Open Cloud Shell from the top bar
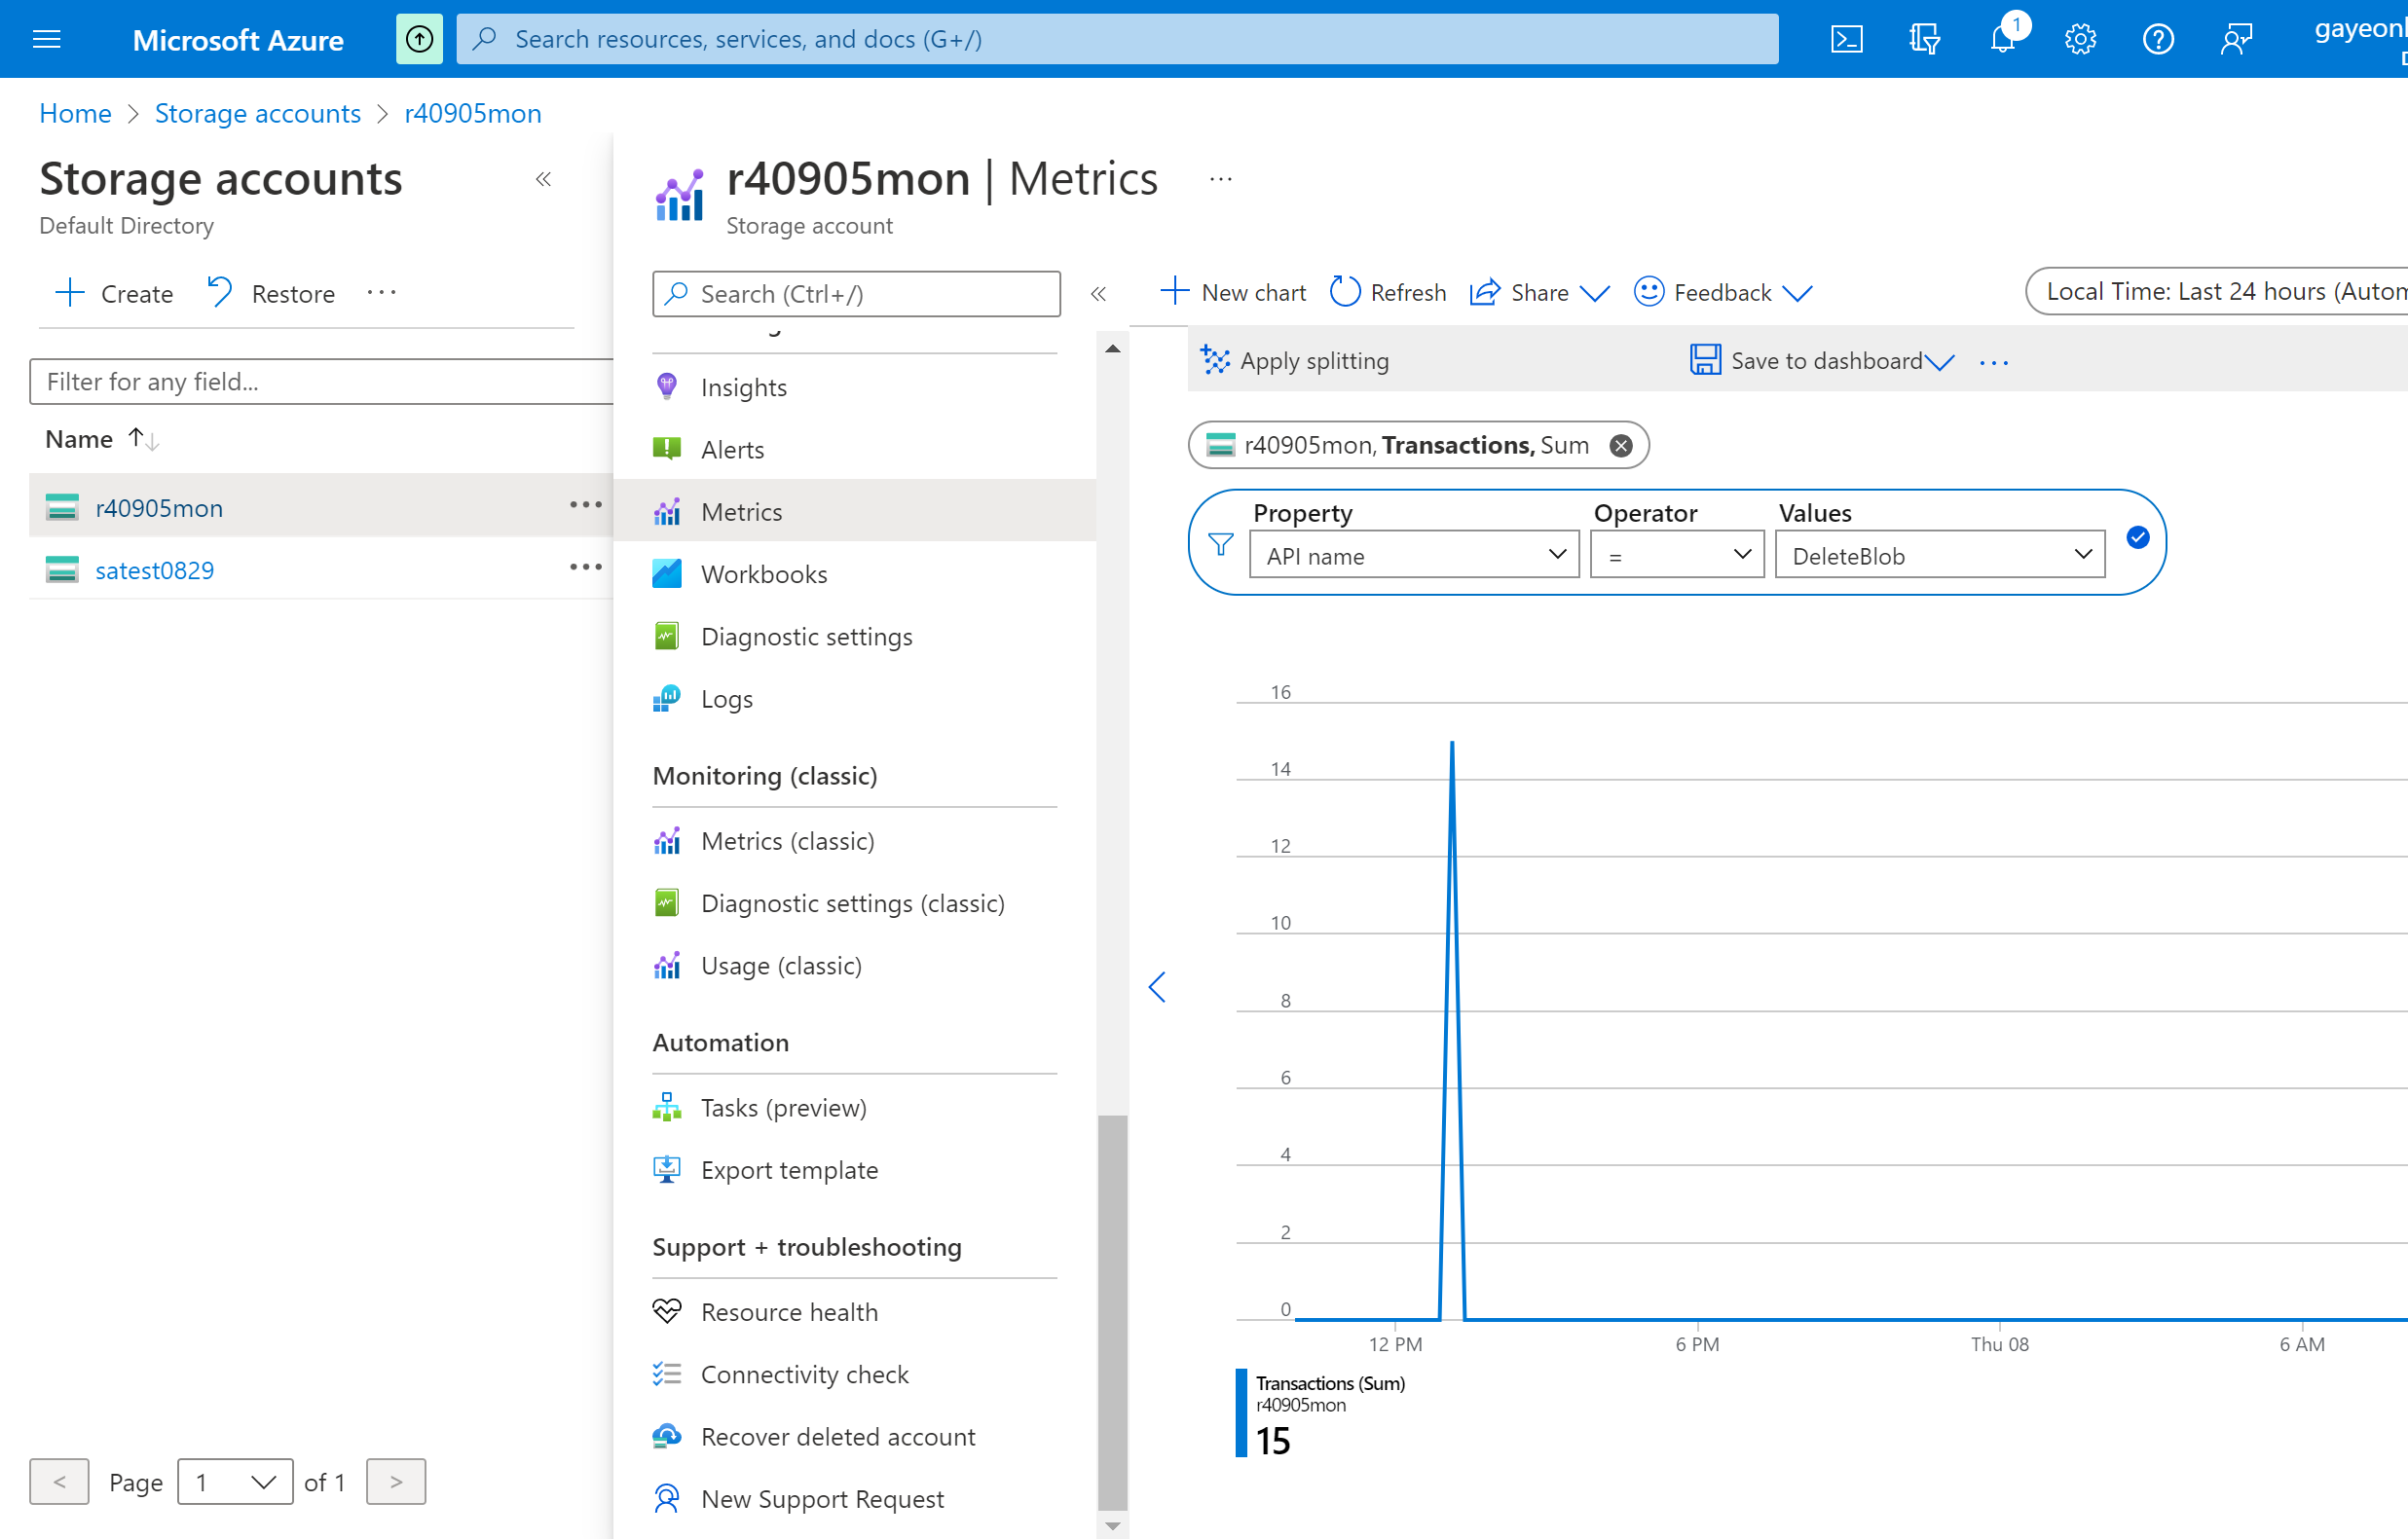The width and height of the screenshot is (2408, 1539). coord(1846,39)
